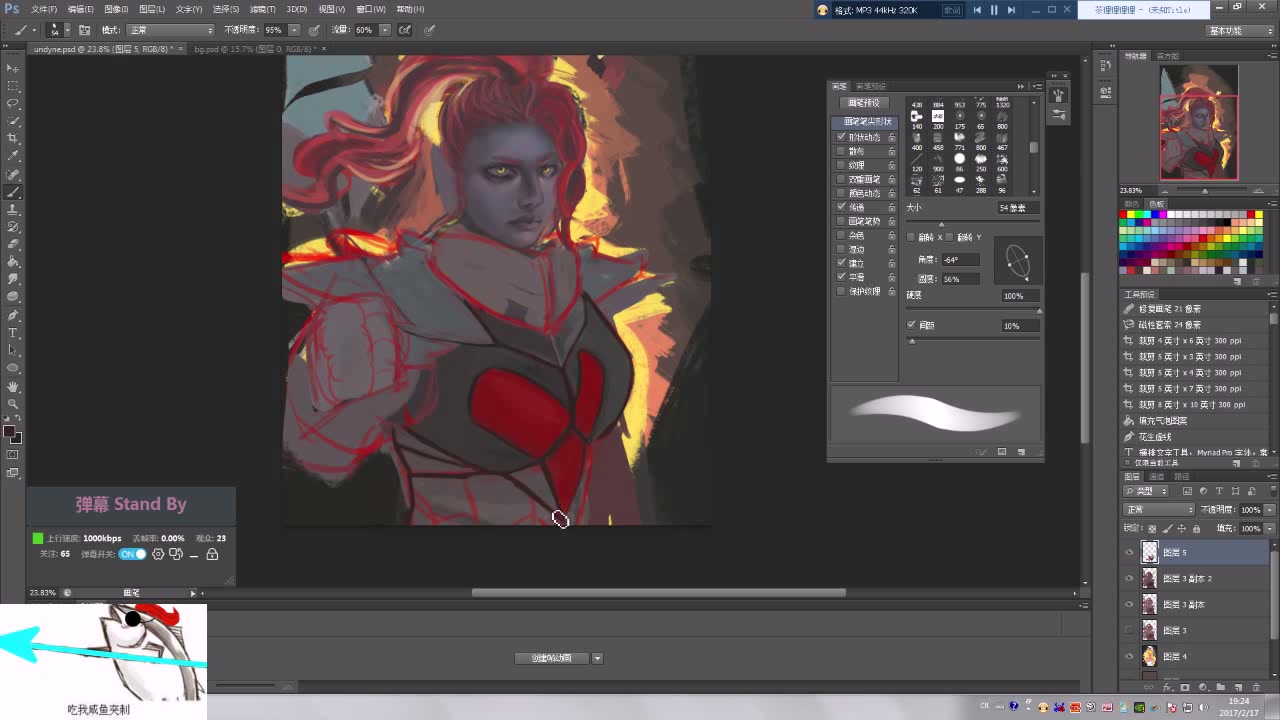Click the foreground color swatch

coord(9,432)
